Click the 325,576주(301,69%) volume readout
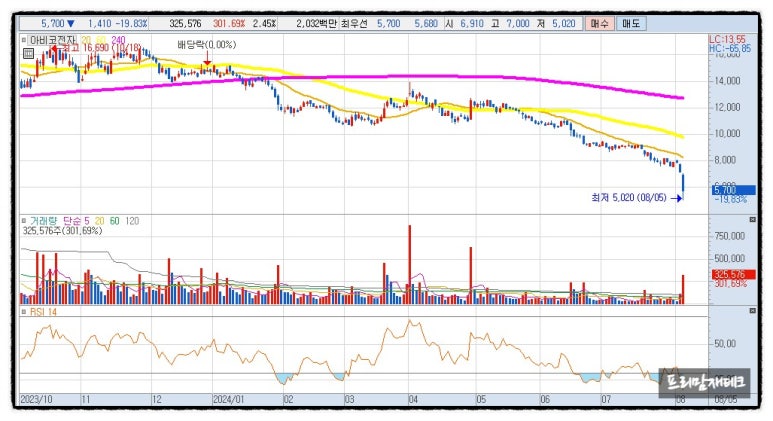This screenshot has width=773, height=421. point(62,231)
